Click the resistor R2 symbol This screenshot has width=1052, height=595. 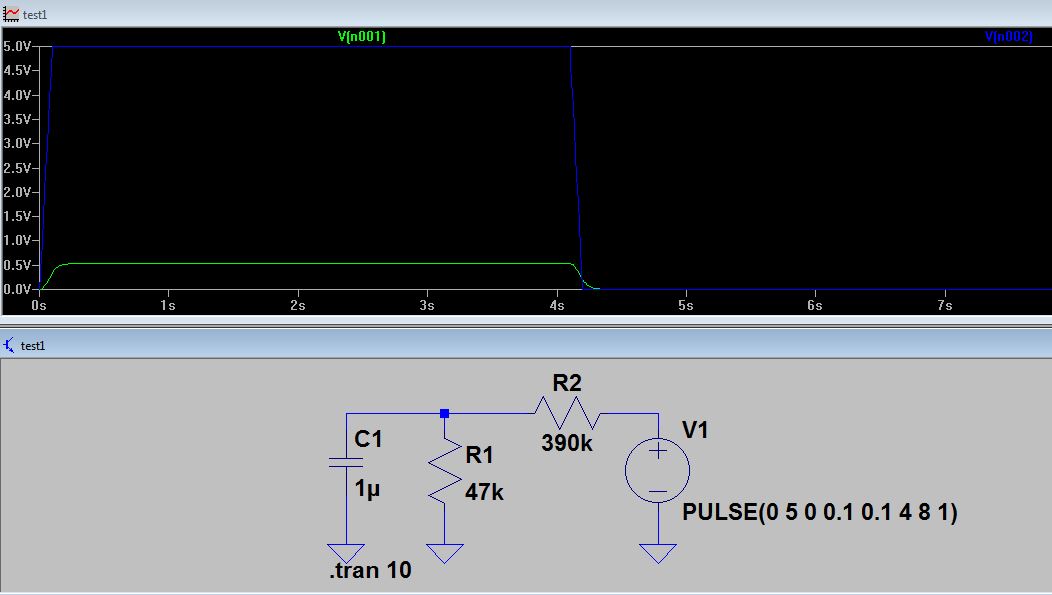coord(567,413)
